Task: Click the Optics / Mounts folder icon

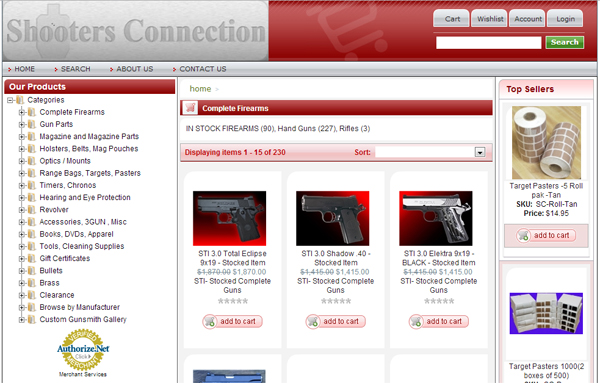Action: [x=32, y=161]
